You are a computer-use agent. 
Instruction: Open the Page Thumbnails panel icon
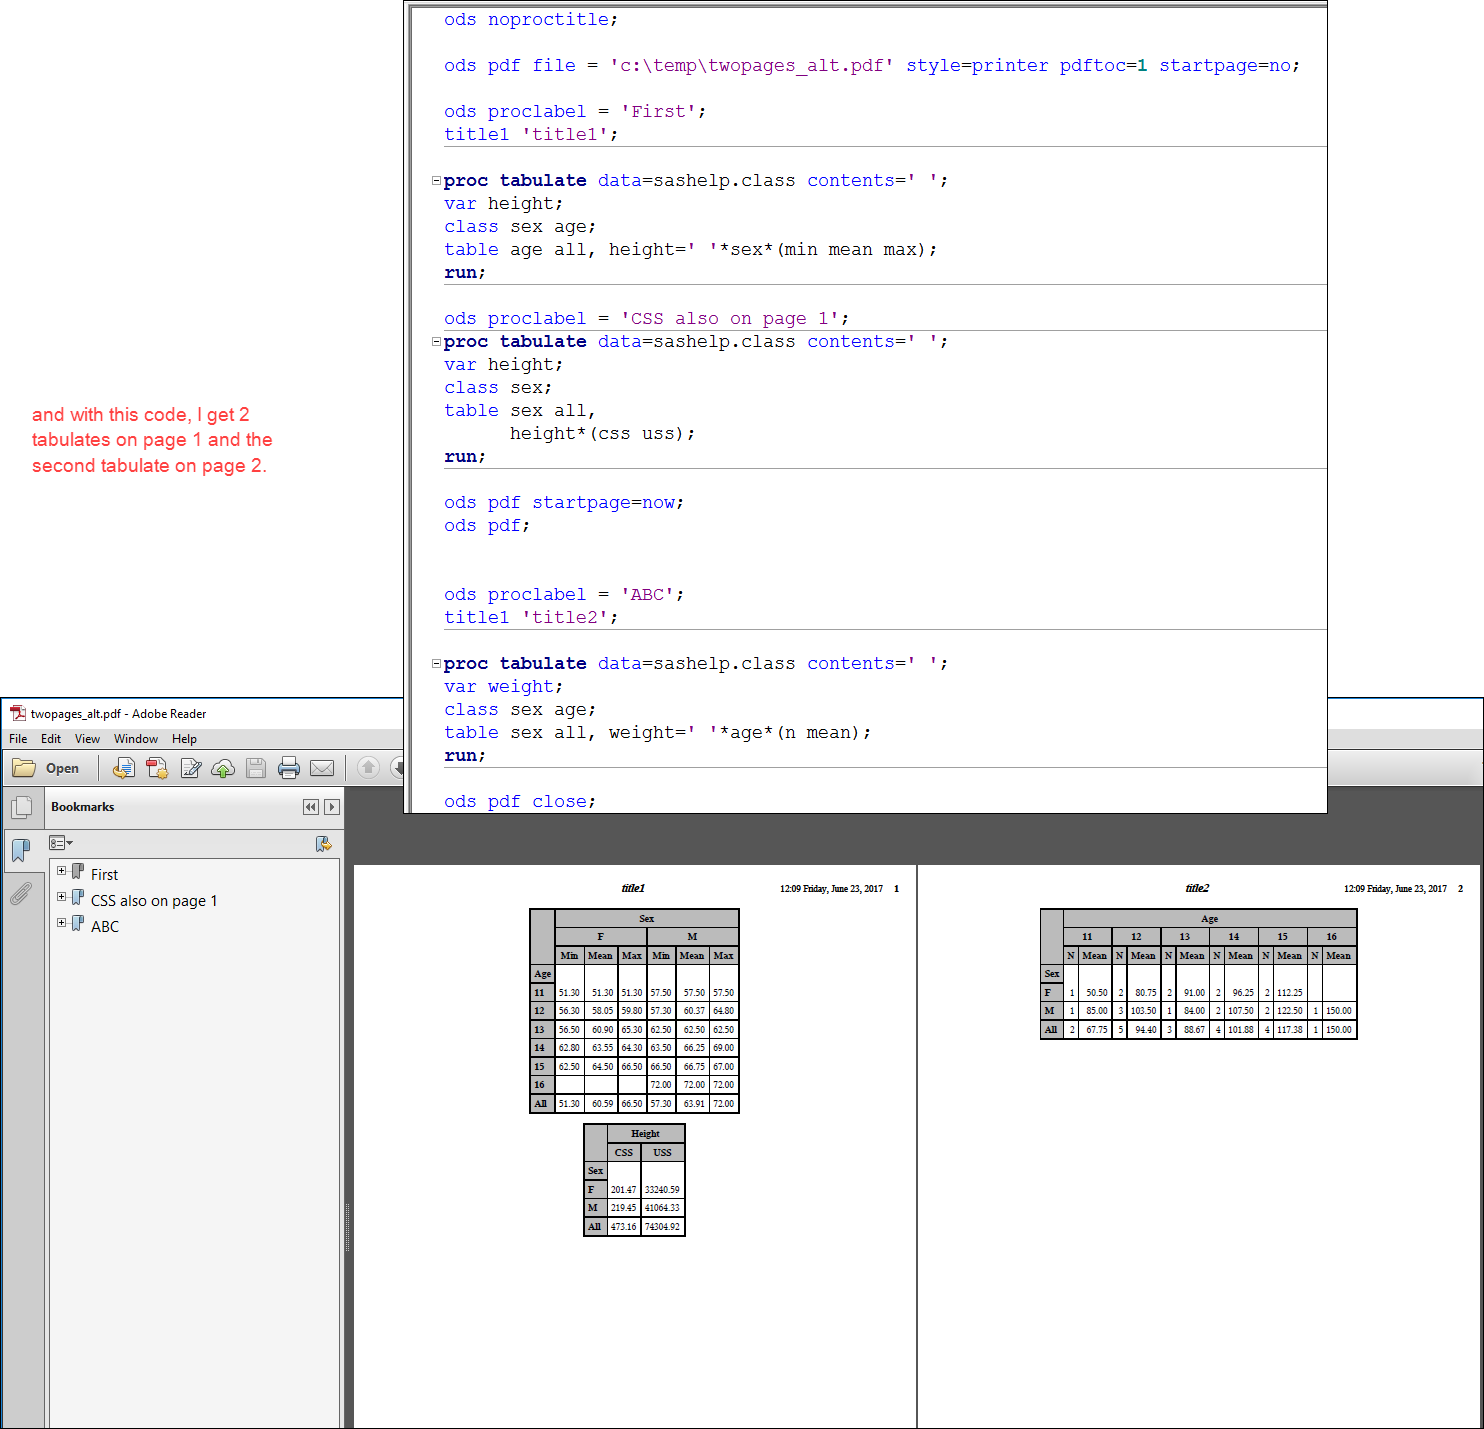[21, 807]
